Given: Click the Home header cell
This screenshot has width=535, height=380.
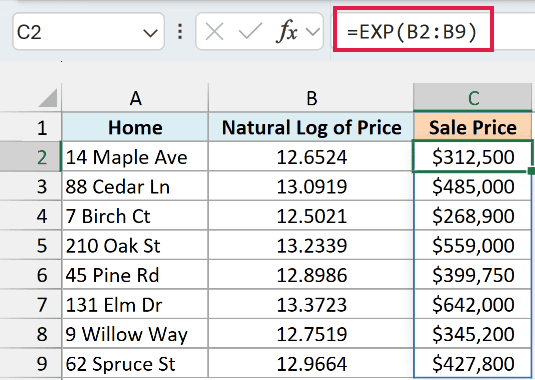Looking at the screenshot, I should (135, 127).
